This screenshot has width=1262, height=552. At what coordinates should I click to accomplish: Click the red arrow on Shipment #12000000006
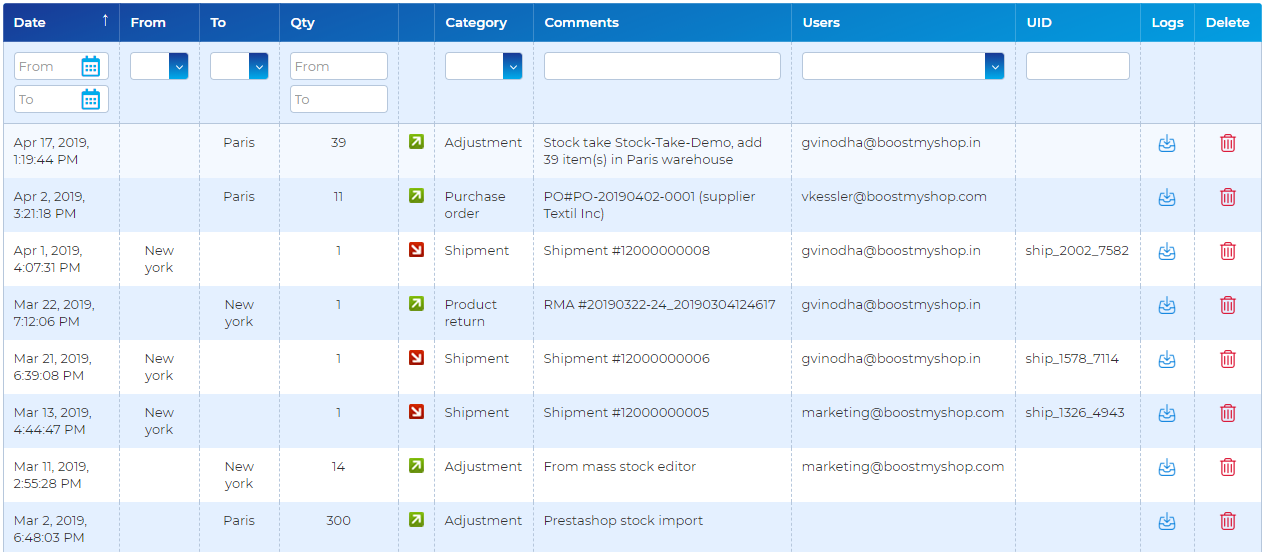pos(417,357)
